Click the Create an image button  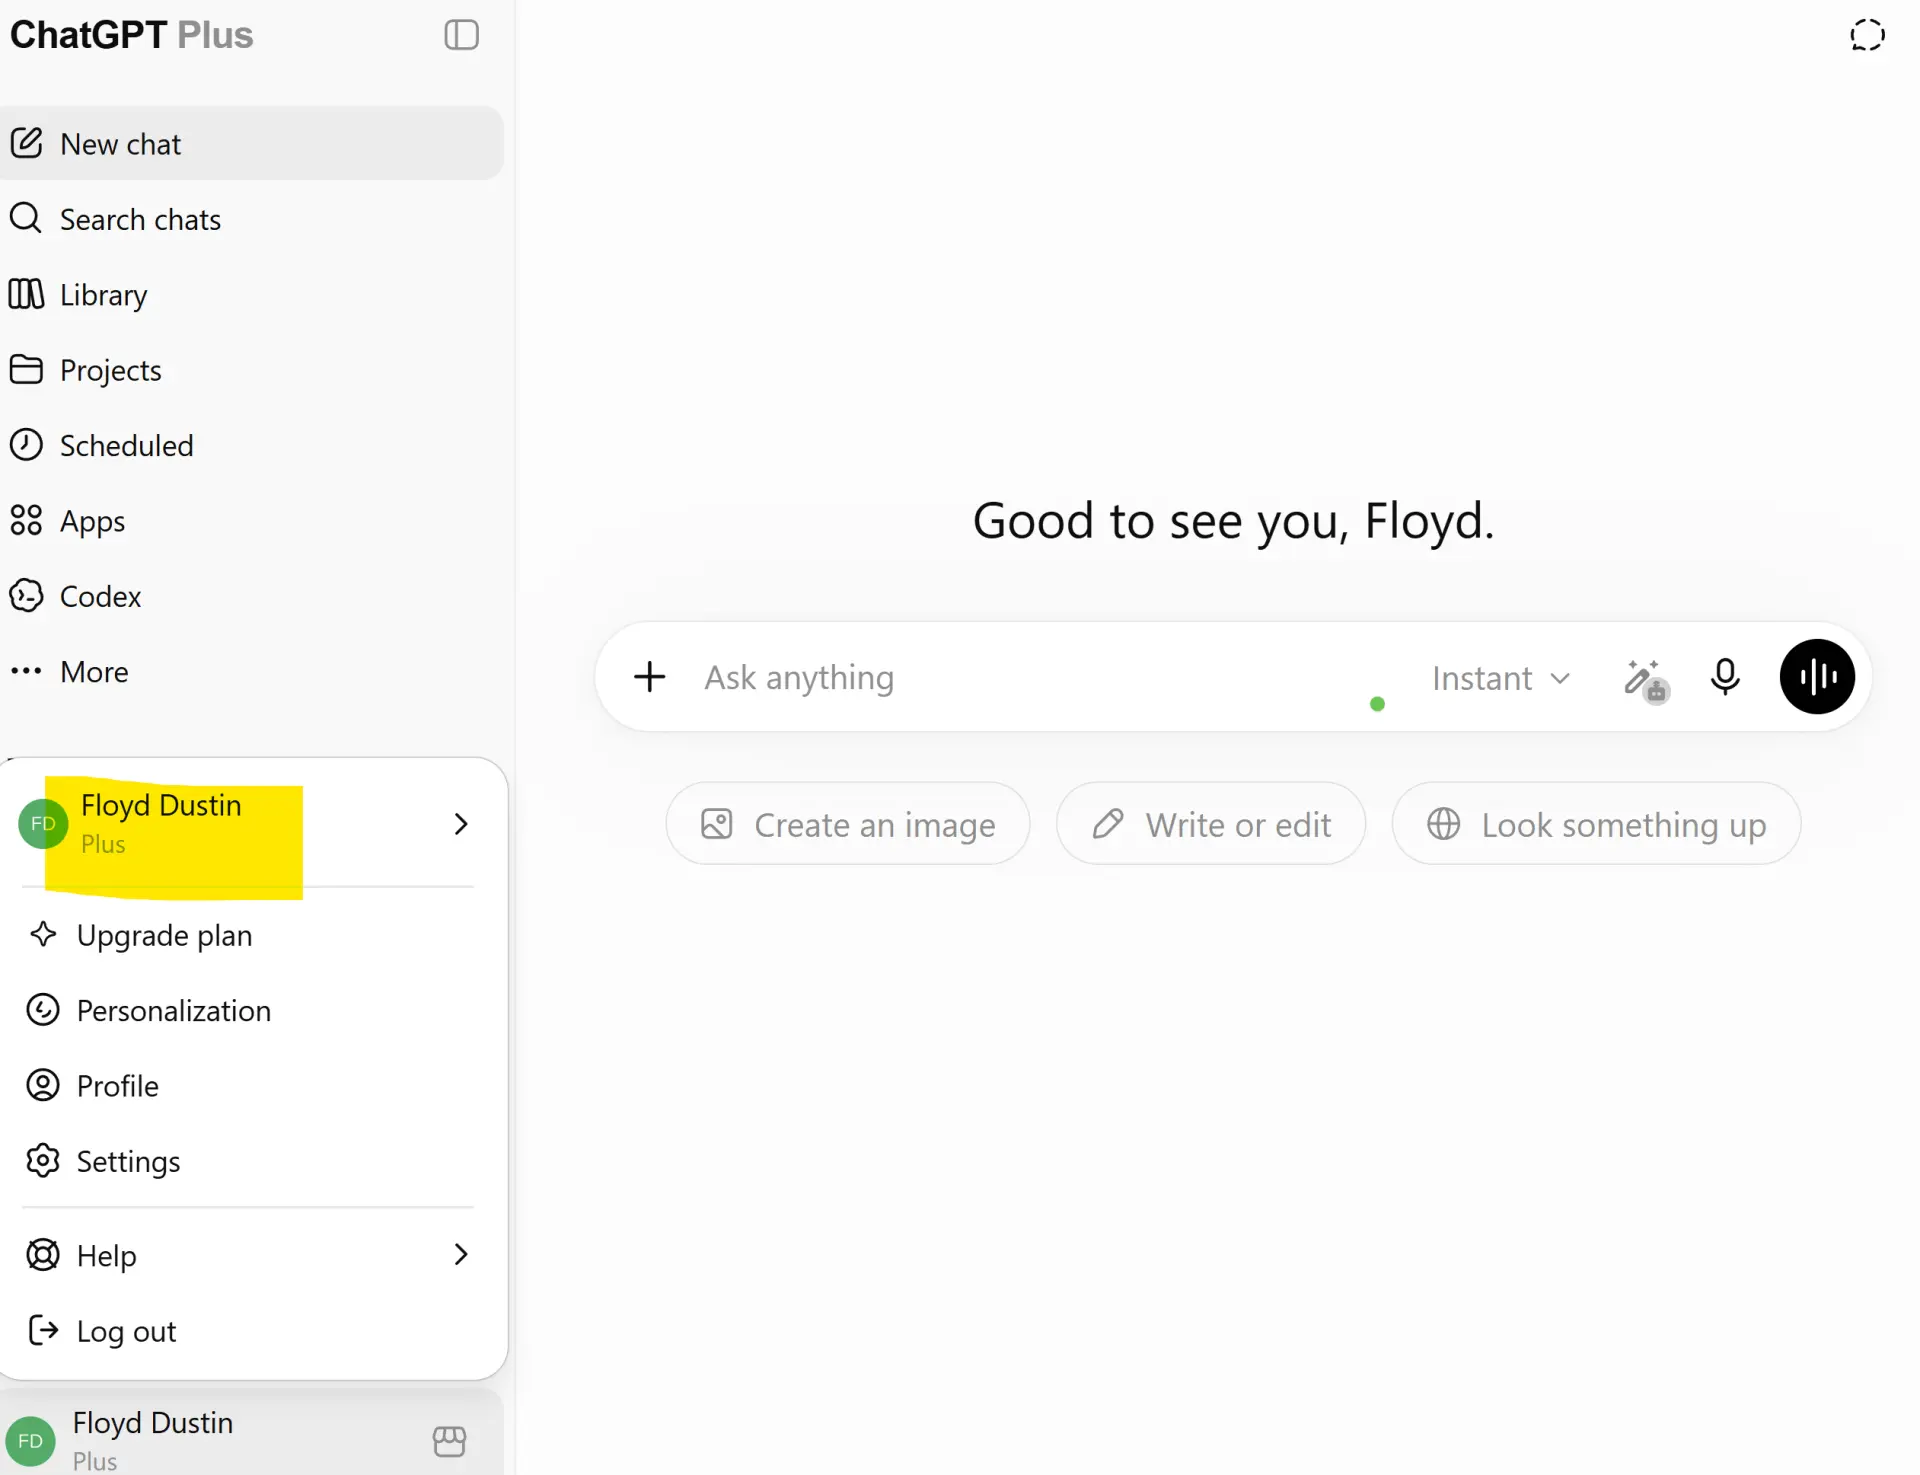(x=847, y=824)
